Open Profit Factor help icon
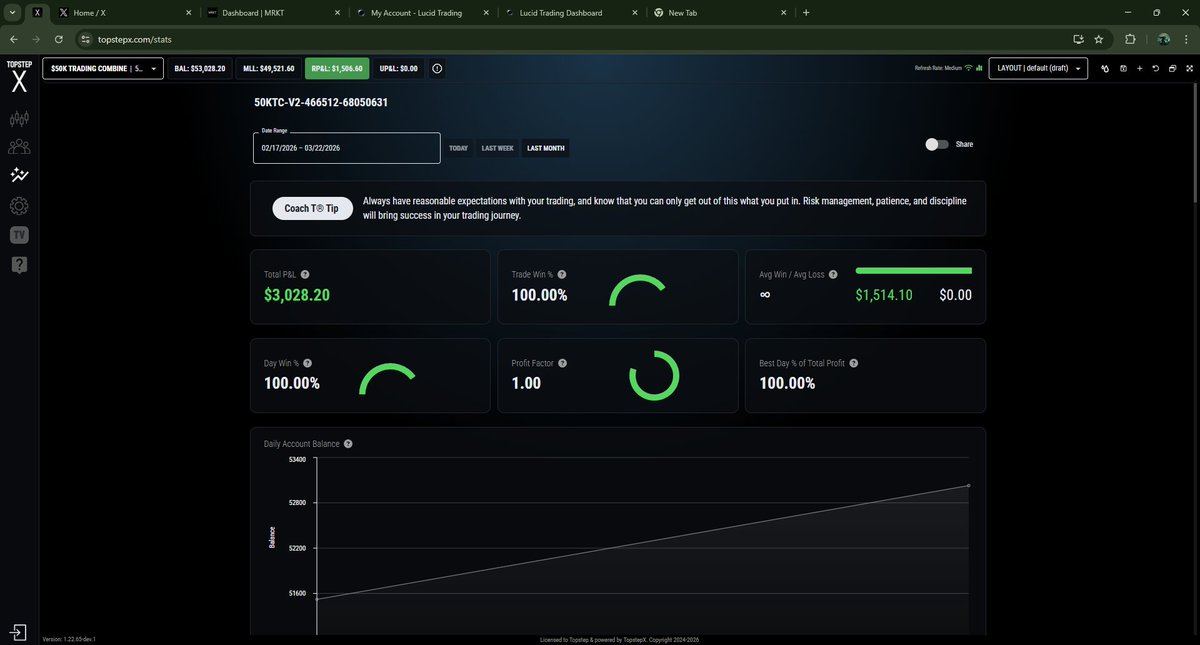Viewport: 1200px width, 645px height. [562, 363]
